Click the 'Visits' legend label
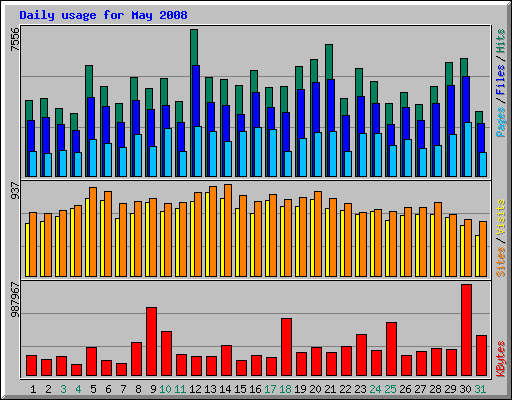This screenshot has height=400, width=512. pyautogui.click(x=500, y=218)
